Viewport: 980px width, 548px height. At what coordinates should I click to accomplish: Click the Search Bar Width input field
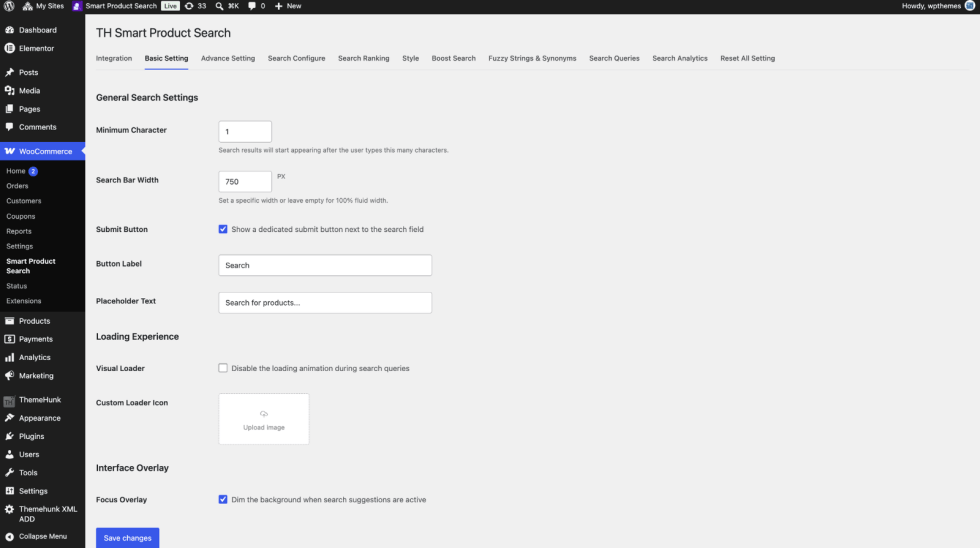(x=245, y=182)
